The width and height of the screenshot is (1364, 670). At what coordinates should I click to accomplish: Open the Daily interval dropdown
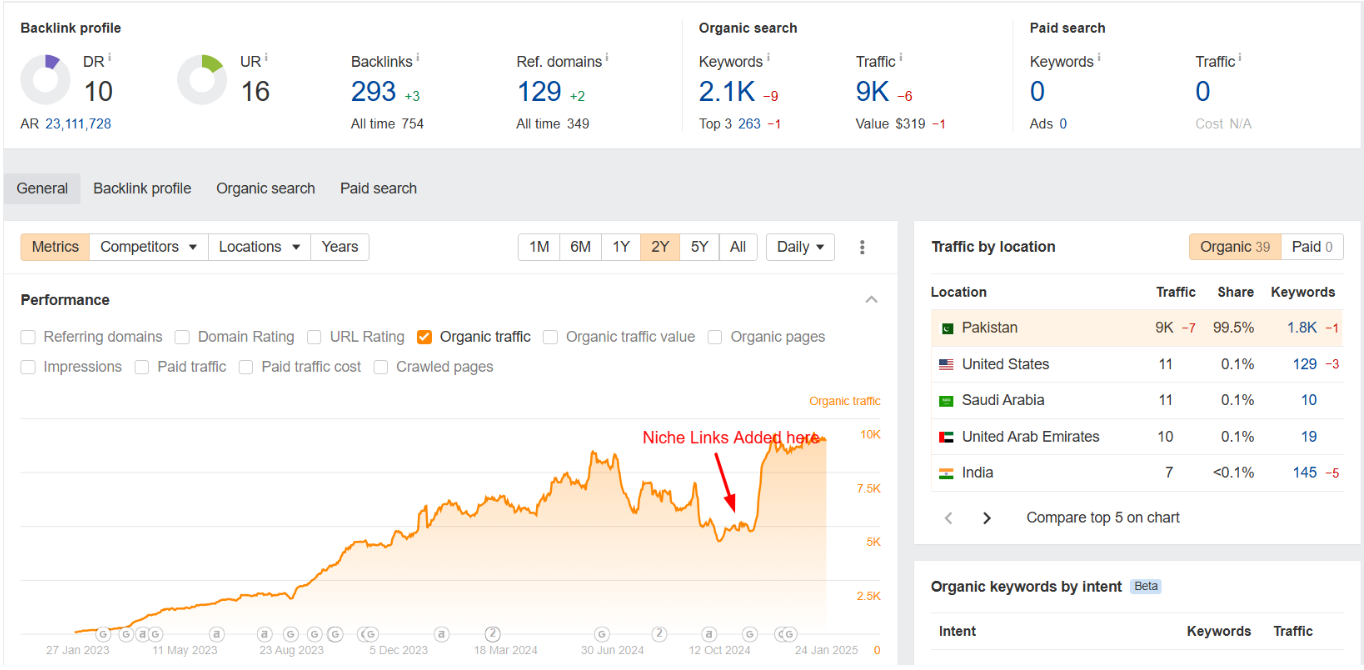(x=800, y=247)
